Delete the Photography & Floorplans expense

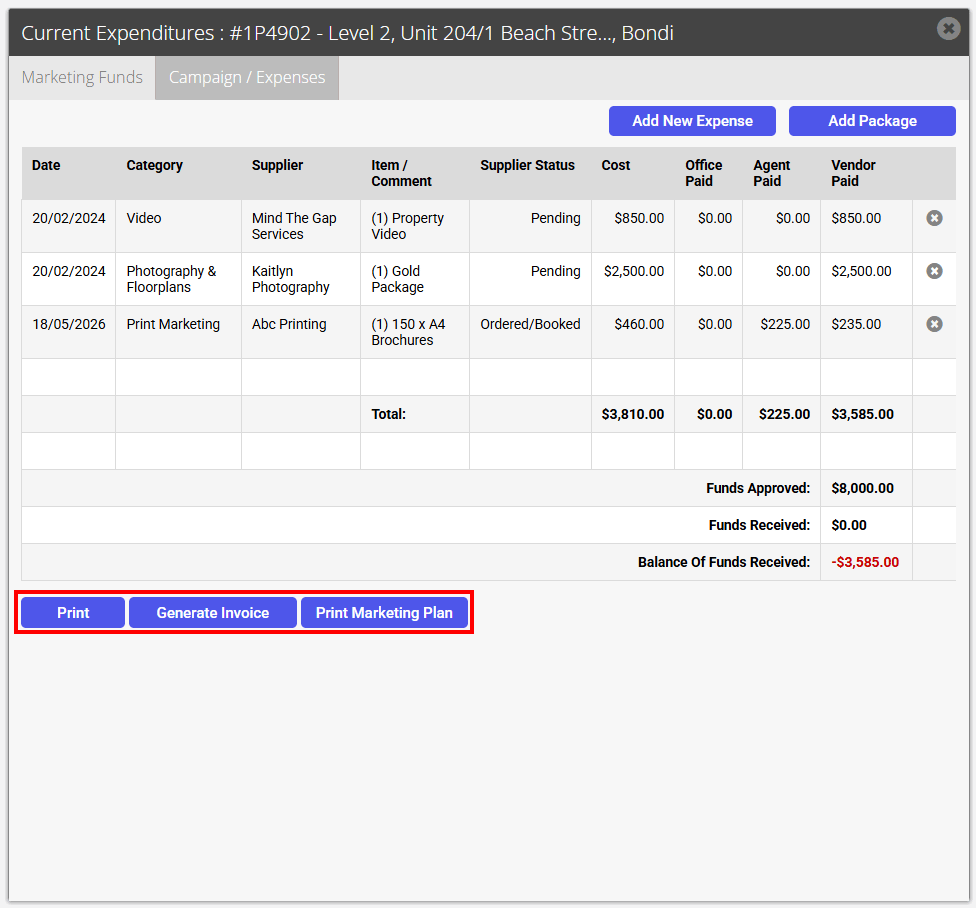coord(934,271)
